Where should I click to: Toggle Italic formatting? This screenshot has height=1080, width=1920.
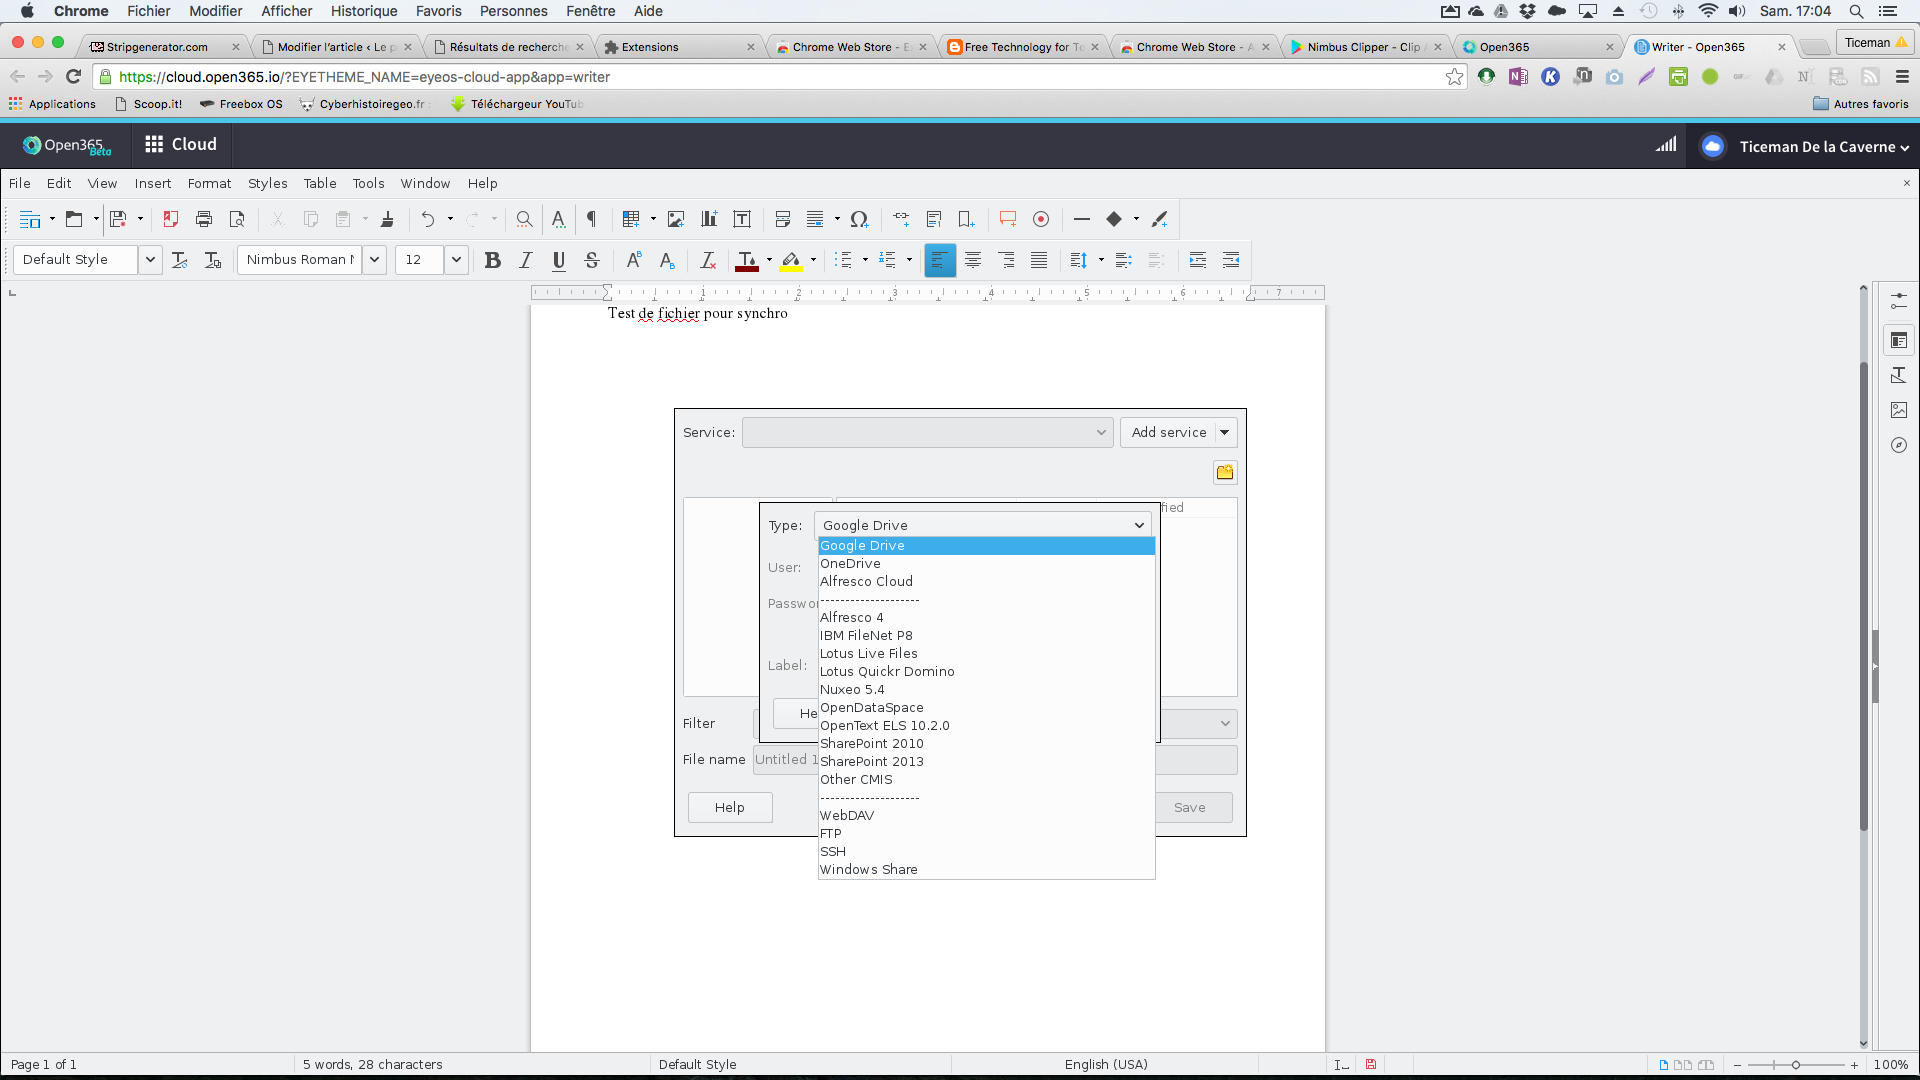coord(525,260)
